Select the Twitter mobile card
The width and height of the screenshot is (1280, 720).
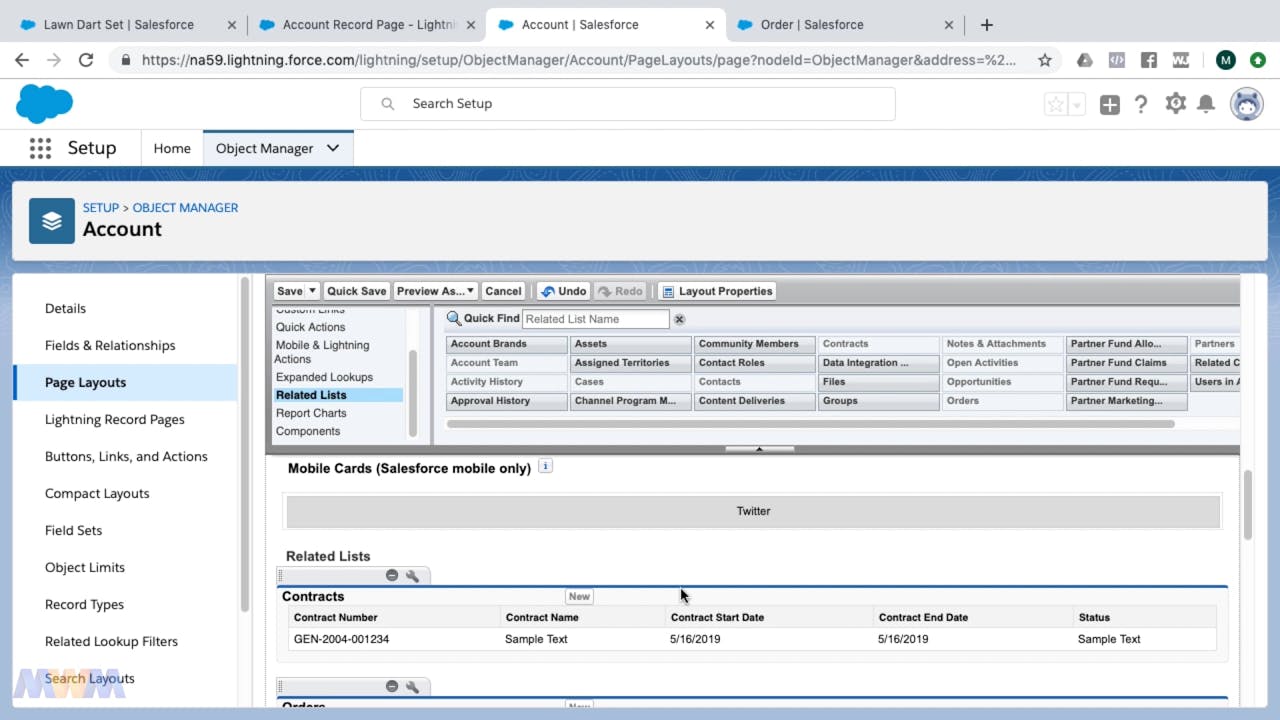point(753,511)
